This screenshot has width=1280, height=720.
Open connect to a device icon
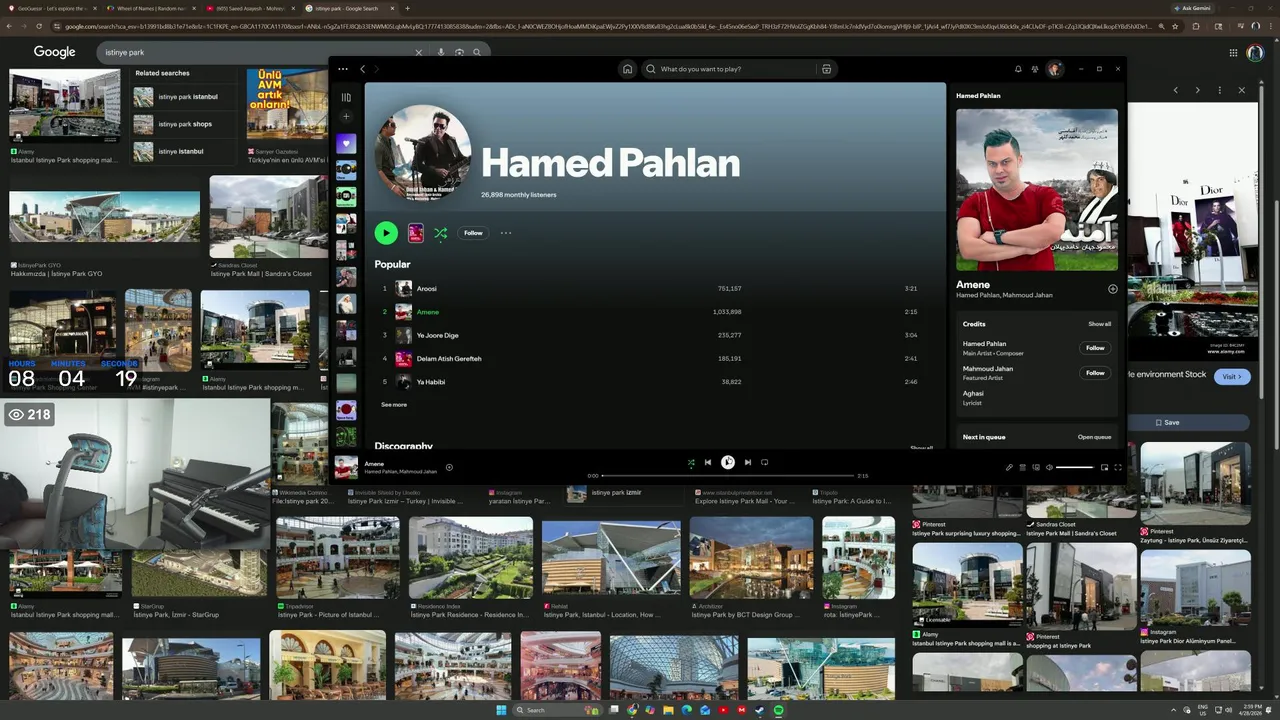[x=1036, y=467]
